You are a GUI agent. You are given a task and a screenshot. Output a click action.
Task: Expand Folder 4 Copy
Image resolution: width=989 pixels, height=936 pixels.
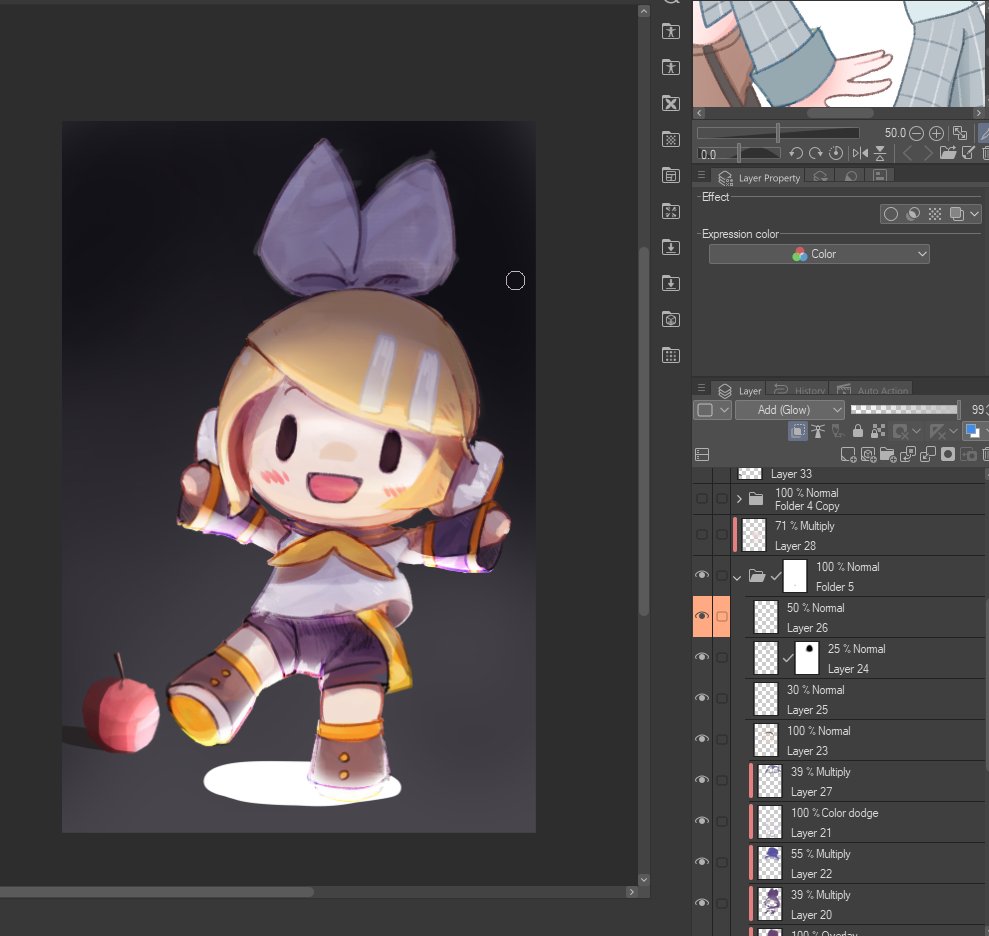click(739, 499)
